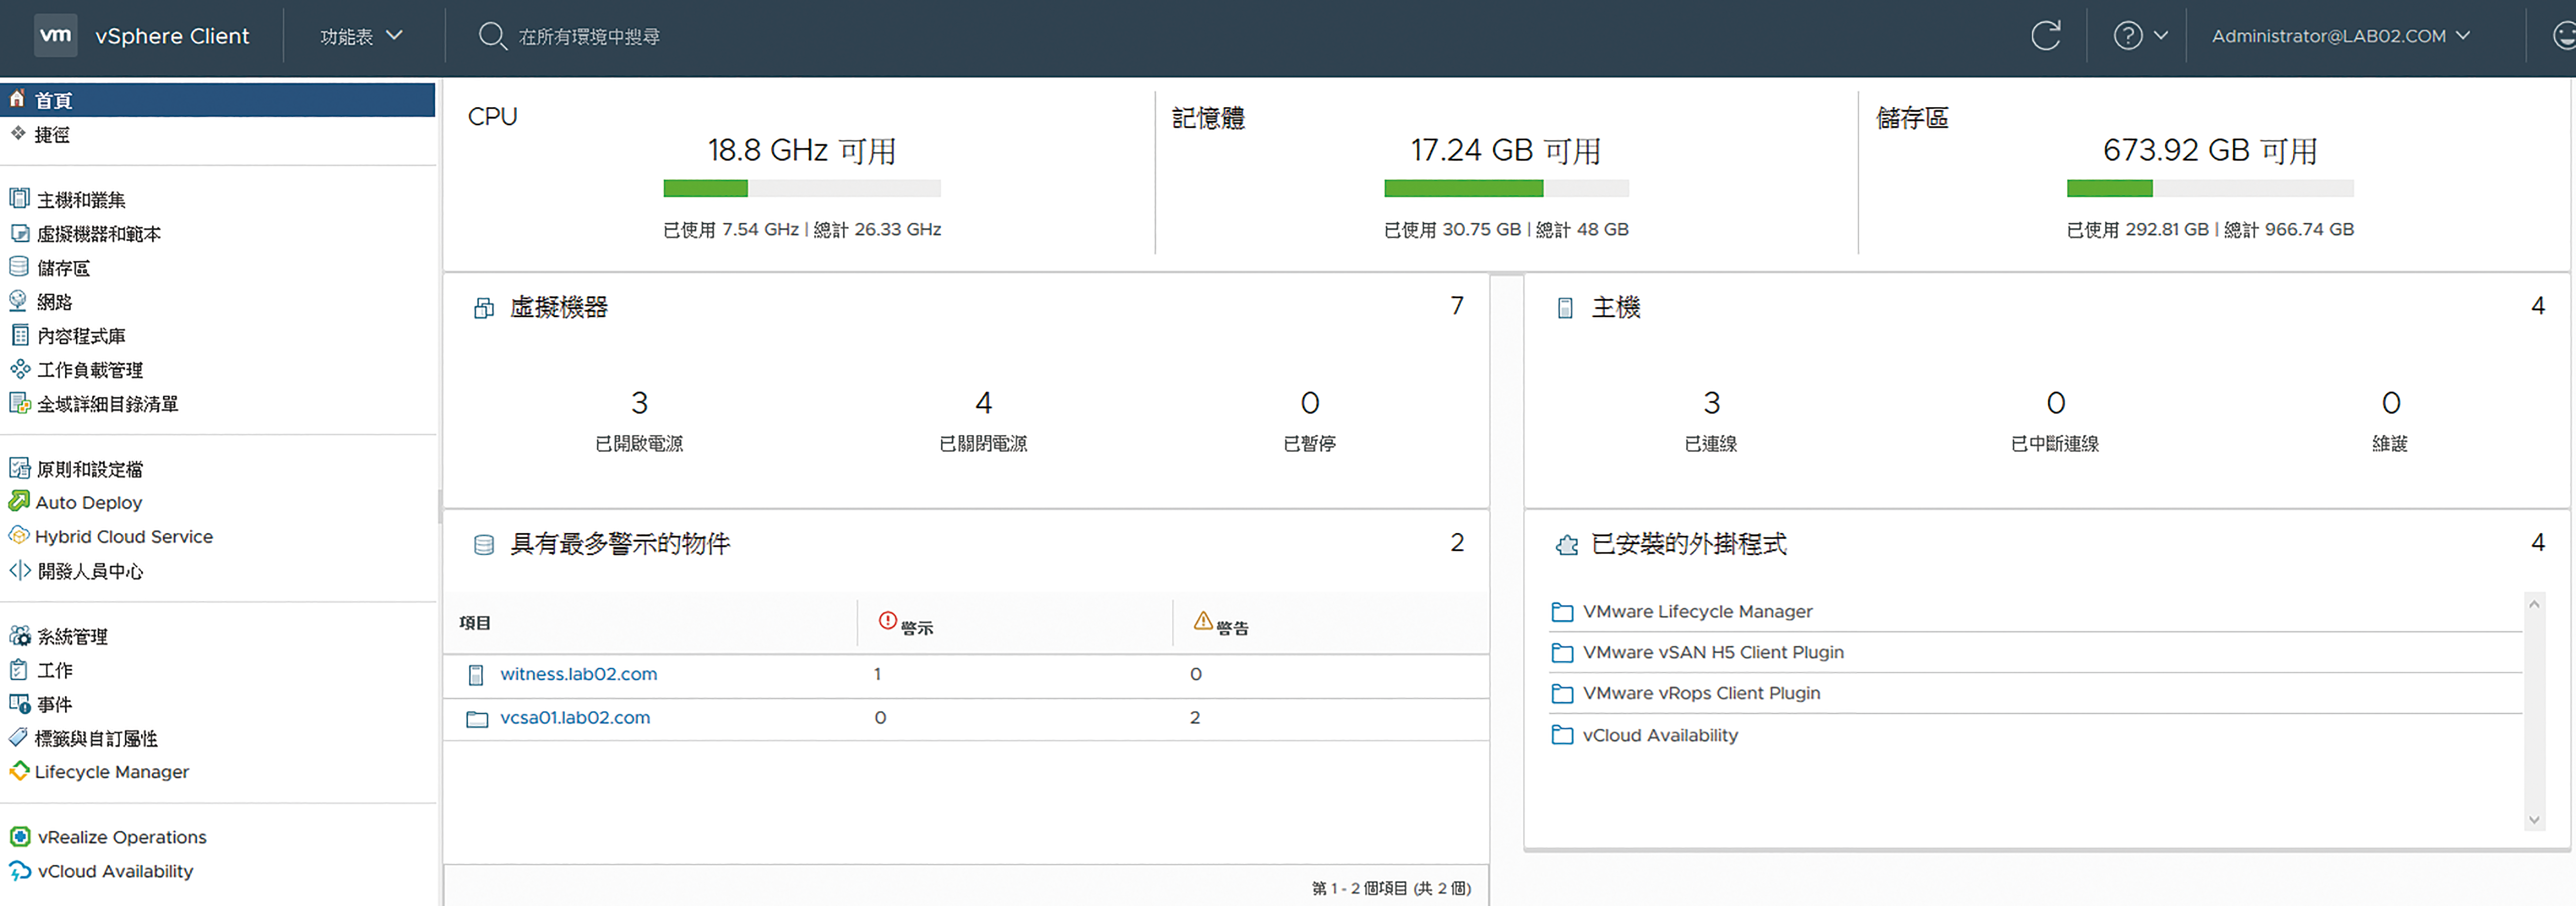The width and height of the screenshot is (2576, 906).
Task: Click the 0 已暫停 VM count
Action: (x=1309, y=403)
